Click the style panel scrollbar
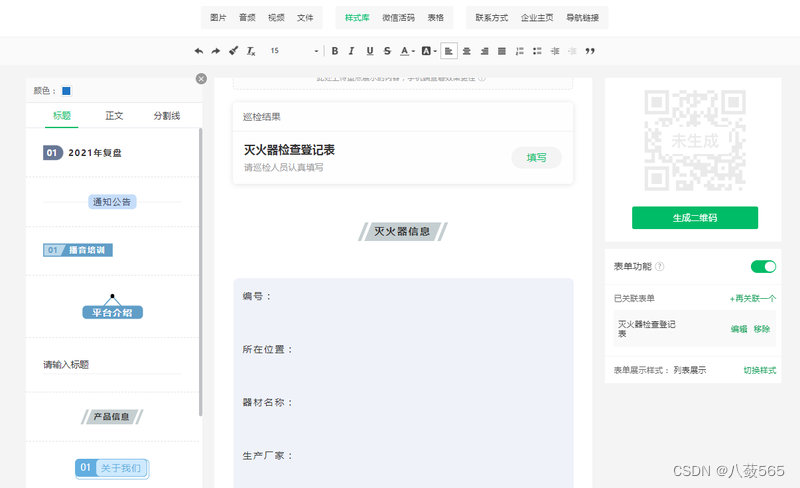The height and width of the screenshot is (488, 800). point(201,273)
